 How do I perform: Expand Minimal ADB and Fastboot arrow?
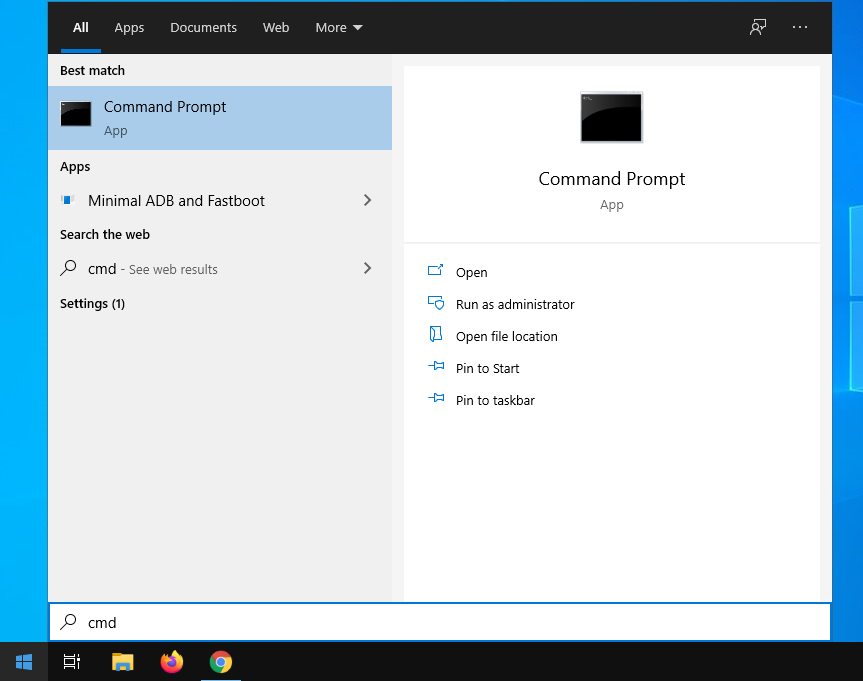(367, 200)
